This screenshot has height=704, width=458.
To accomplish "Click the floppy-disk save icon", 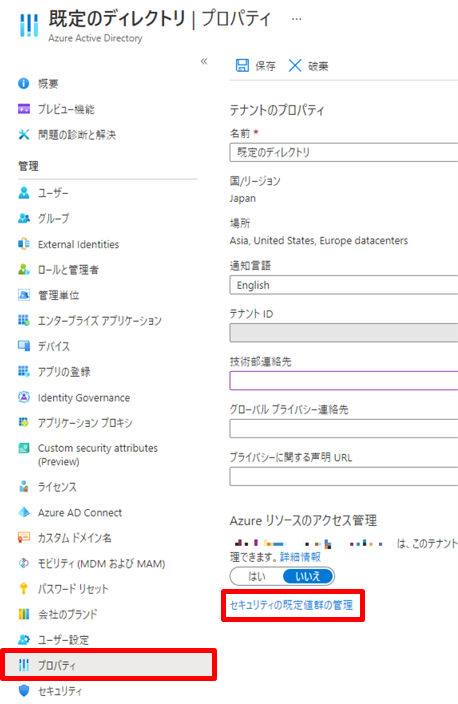I will coord(242,66).
